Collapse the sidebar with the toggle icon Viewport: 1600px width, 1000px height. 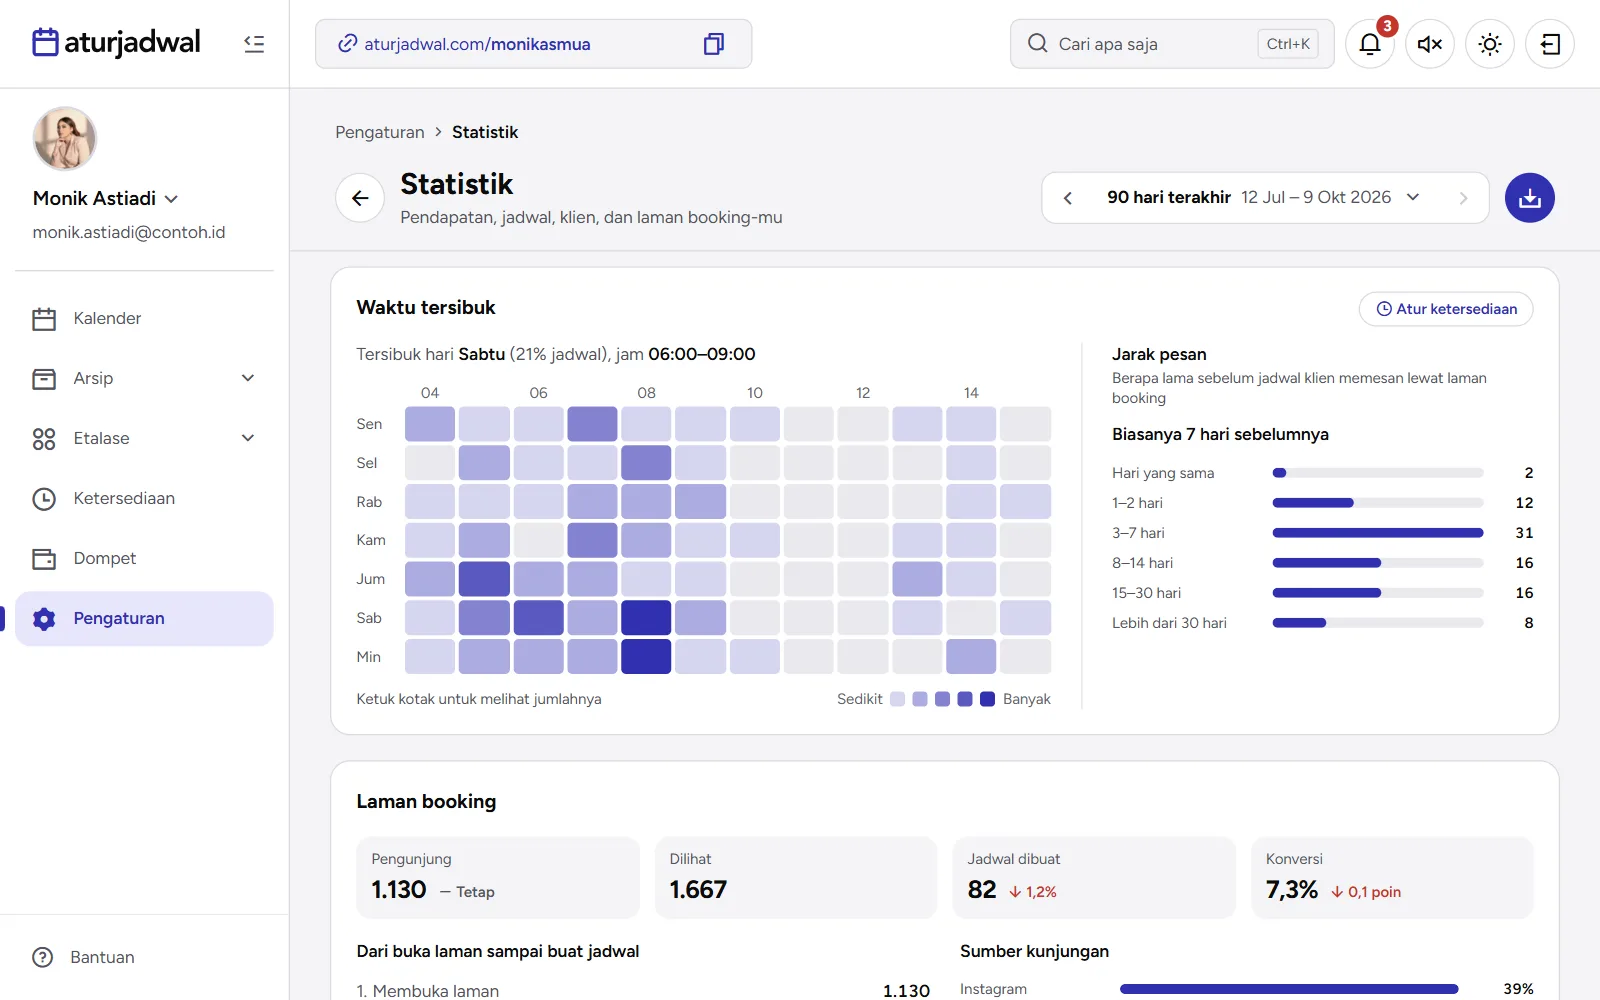254,44
